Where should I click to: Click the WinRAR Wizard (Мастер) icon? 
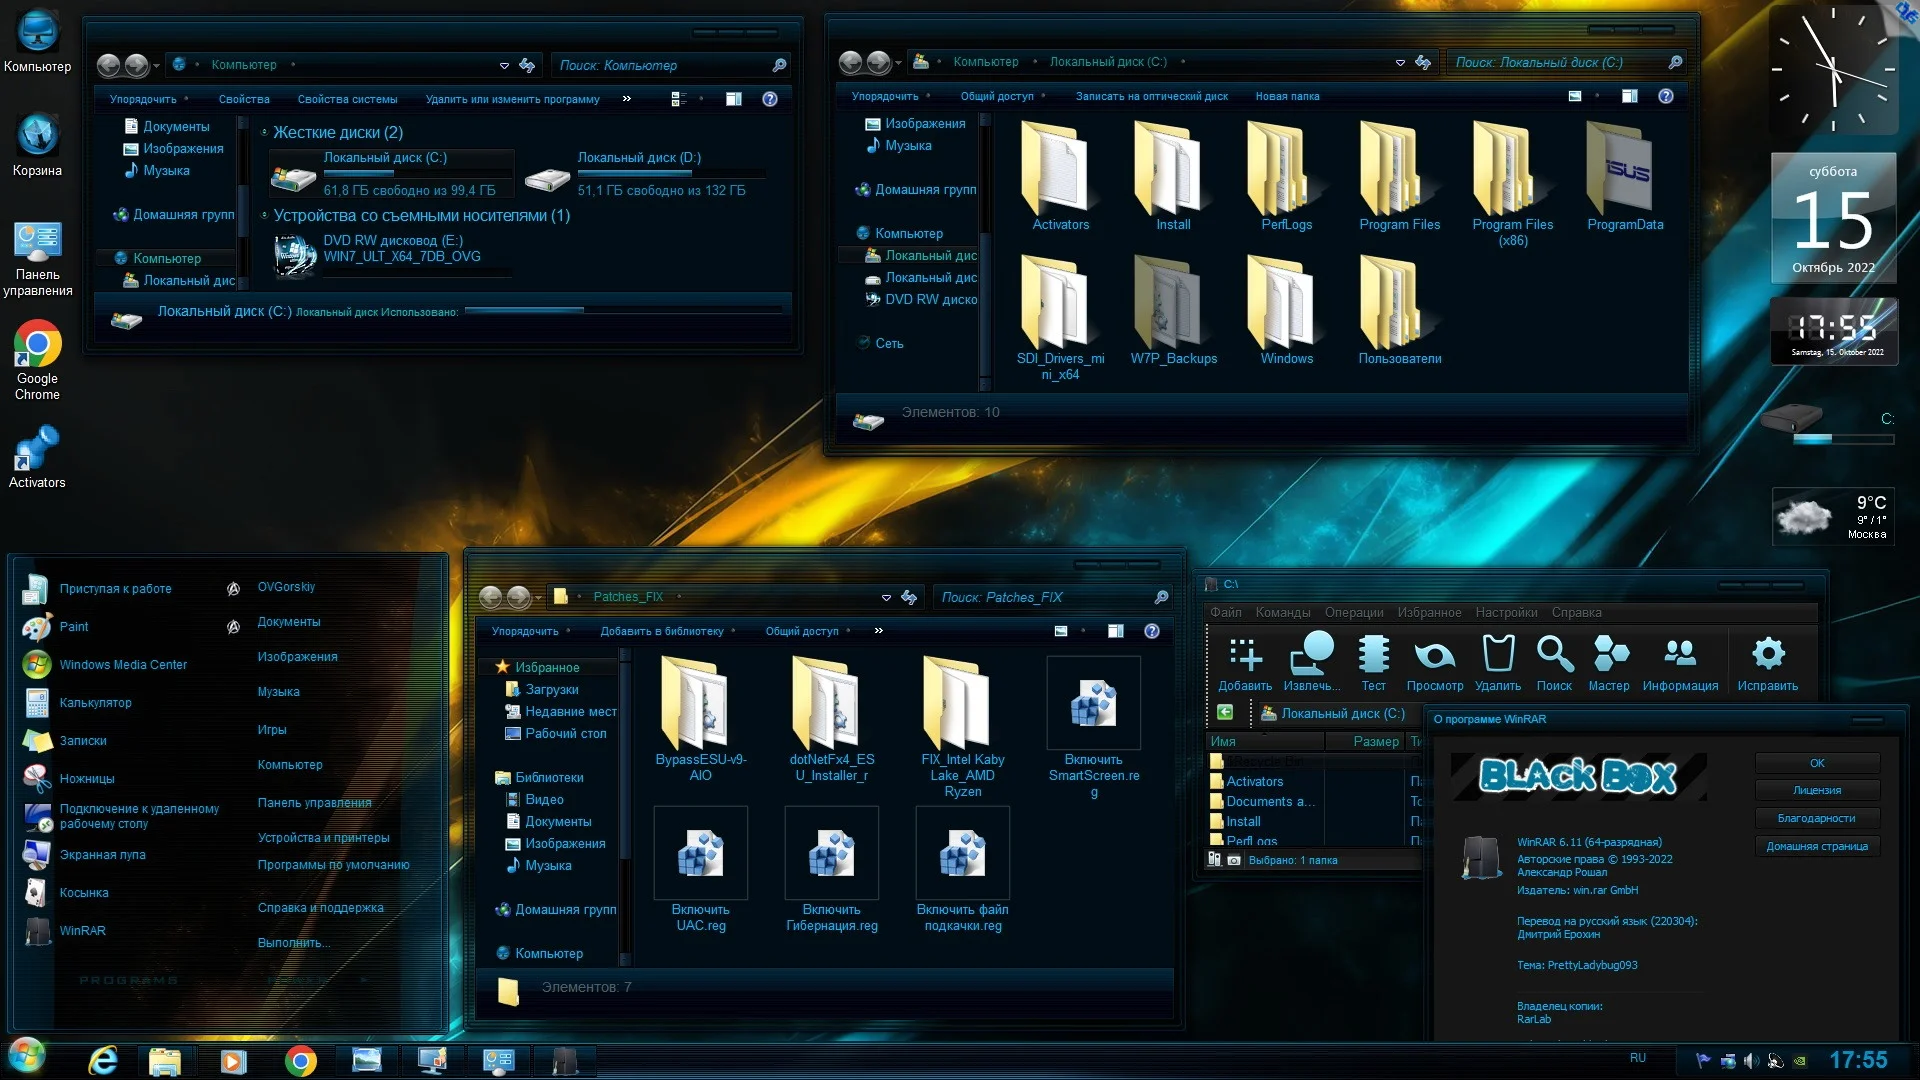pyautogui.click(x=1609, y=655)
